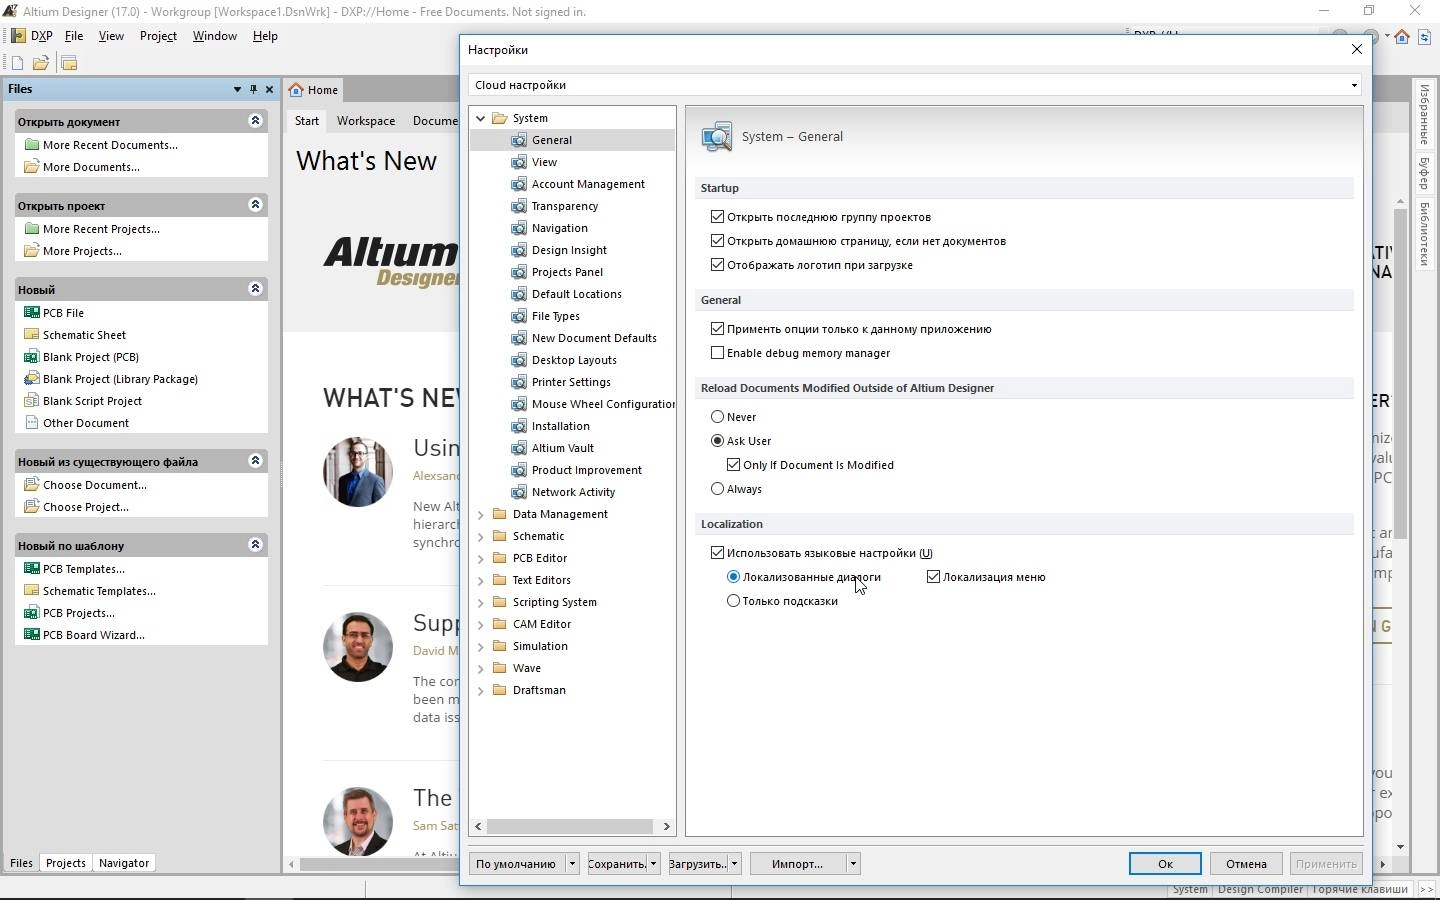
Task: Click the PCB File icon in Files panel
Action: click(31, 313)
